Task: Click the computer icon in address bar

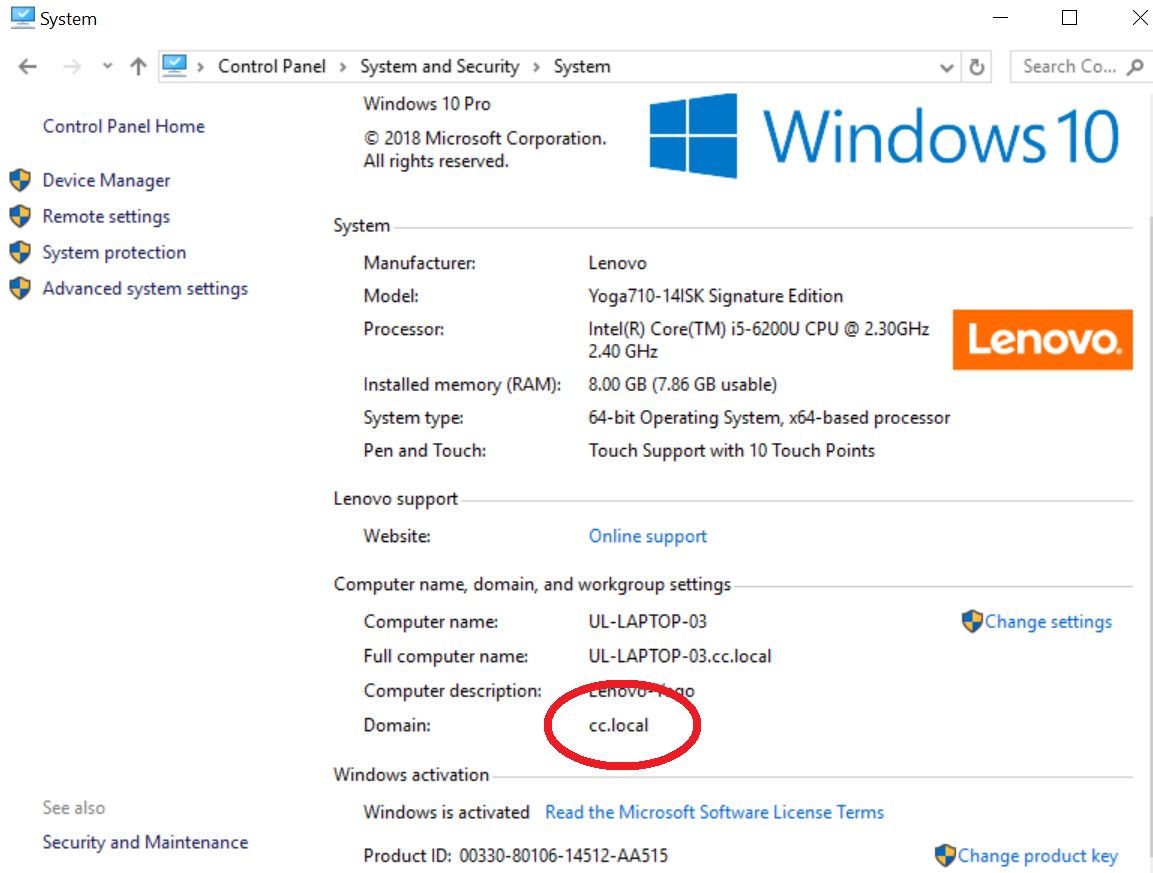Action: pyautogui.click(x=174, y=66)
